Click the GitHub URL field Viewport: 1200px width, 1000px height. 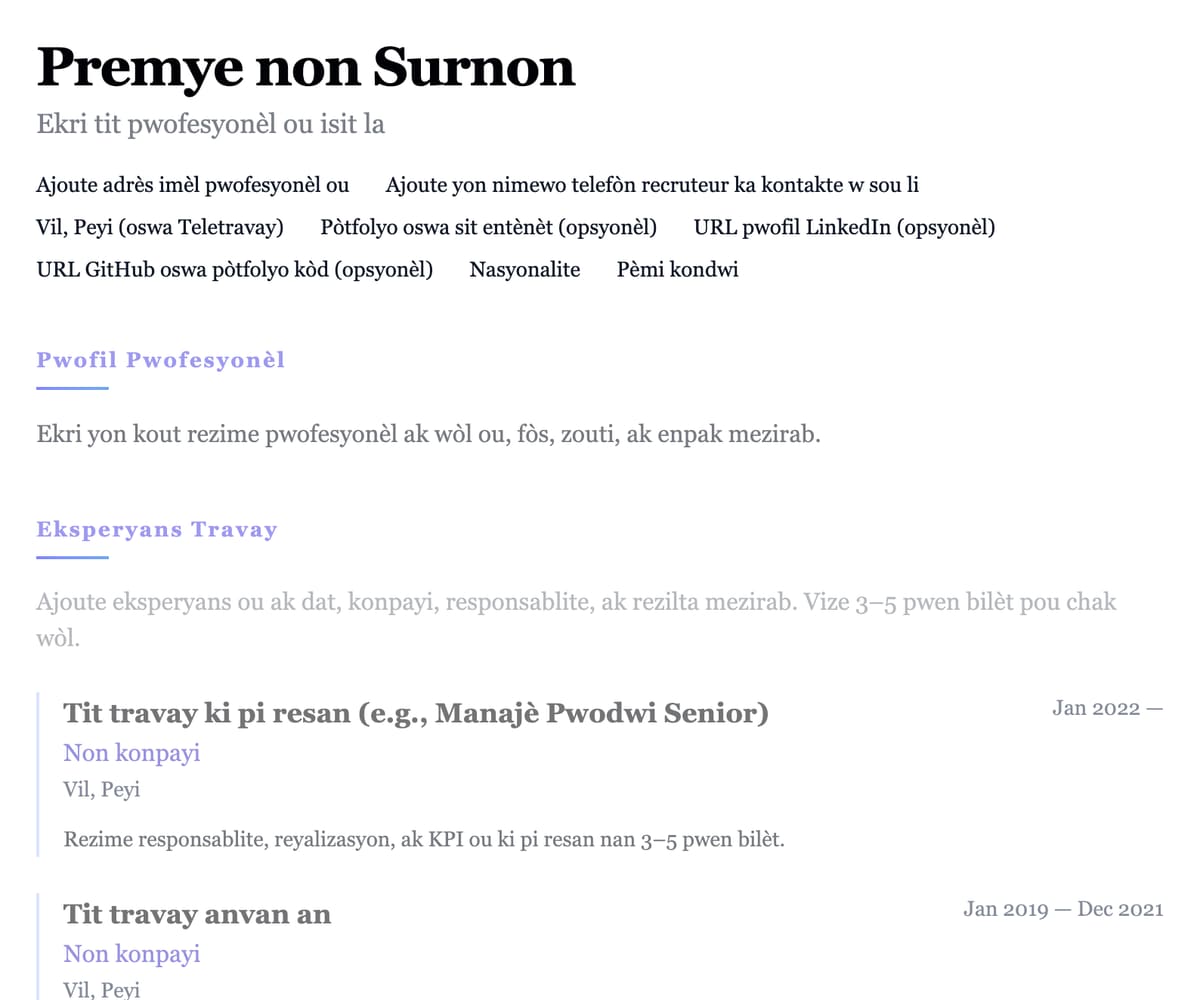click(234, 269)
